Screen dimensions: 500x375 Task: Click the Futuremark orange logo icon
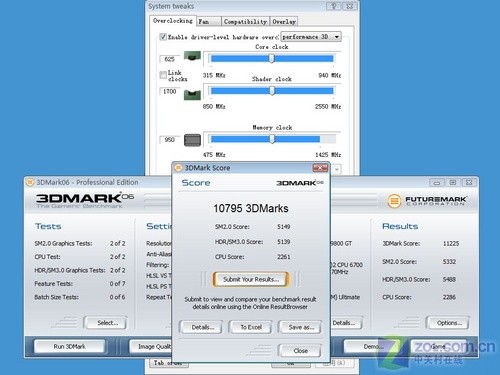(394, 201)
